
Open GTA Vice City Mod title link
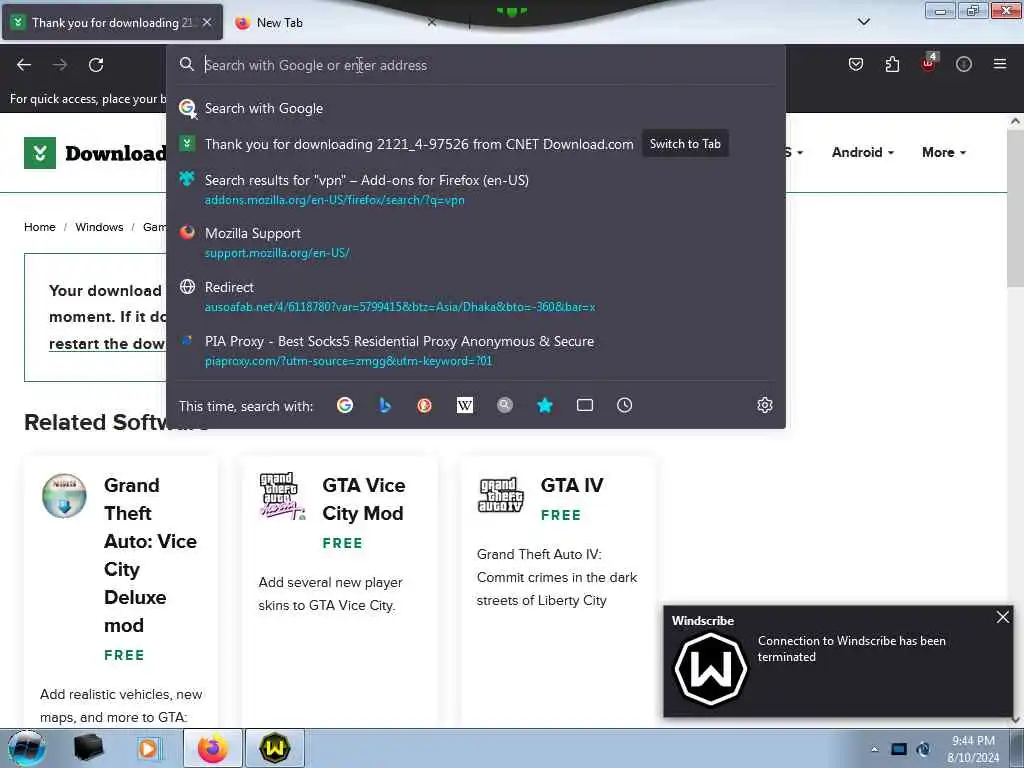pos(364,499)
